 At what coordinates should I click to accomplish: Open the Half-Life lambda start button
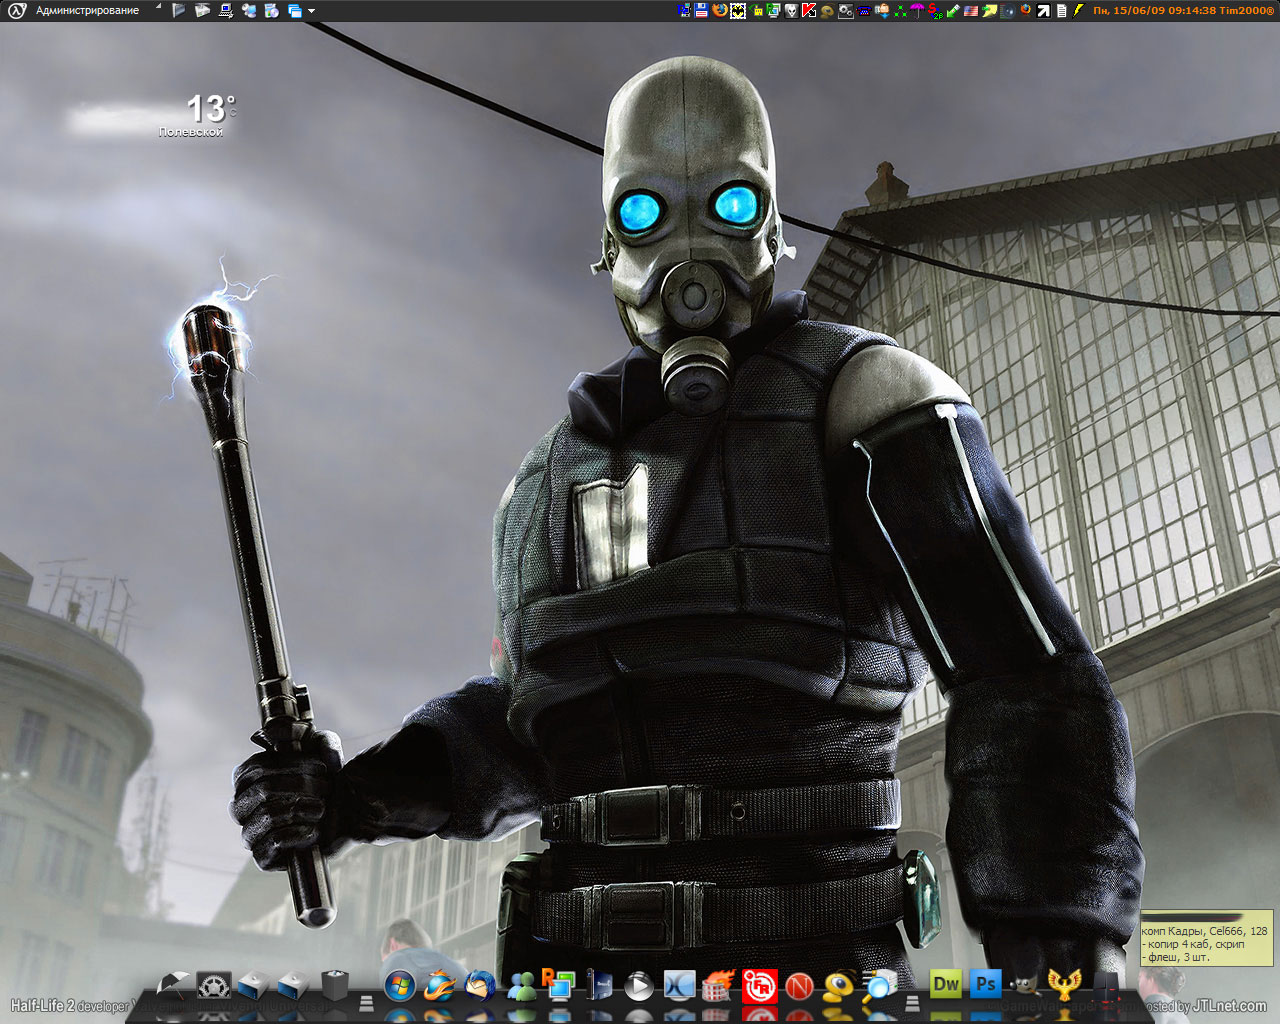point(16,11)
